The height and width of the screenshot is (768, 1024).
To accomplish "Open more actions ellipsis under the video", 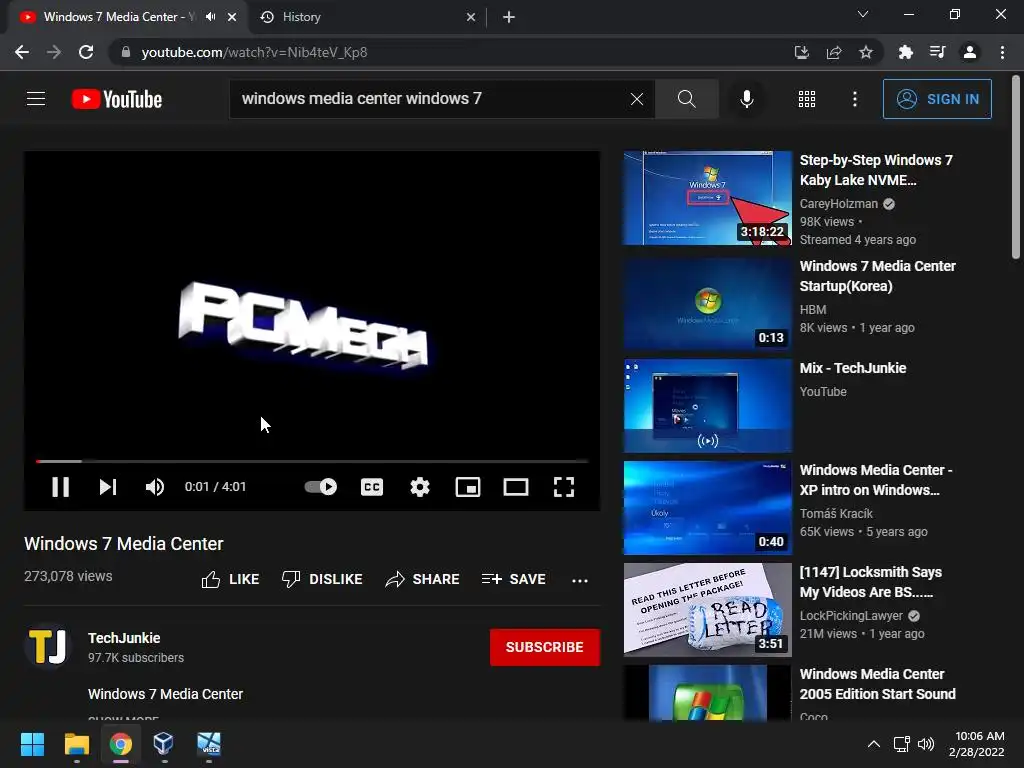I will pyautogui.click(x=579, y=580).
